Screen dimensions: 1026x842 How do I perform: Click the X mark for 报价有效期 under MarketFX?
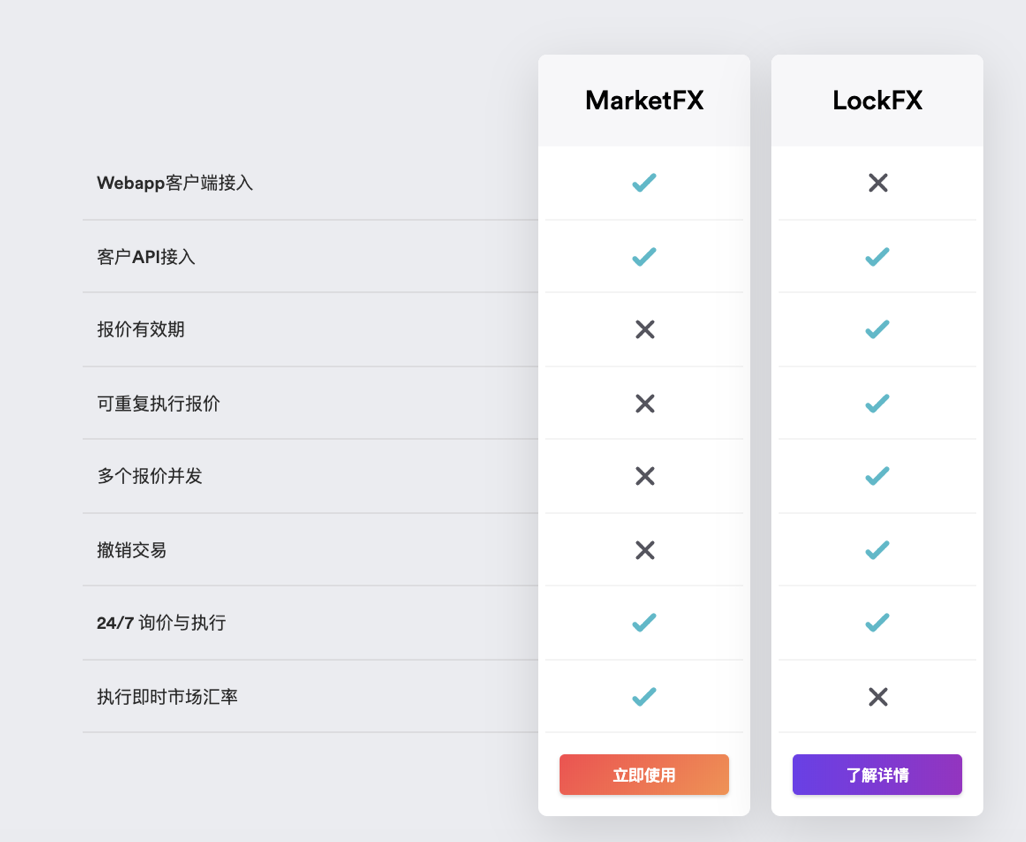pyautogui.click(x=643, y=330)
